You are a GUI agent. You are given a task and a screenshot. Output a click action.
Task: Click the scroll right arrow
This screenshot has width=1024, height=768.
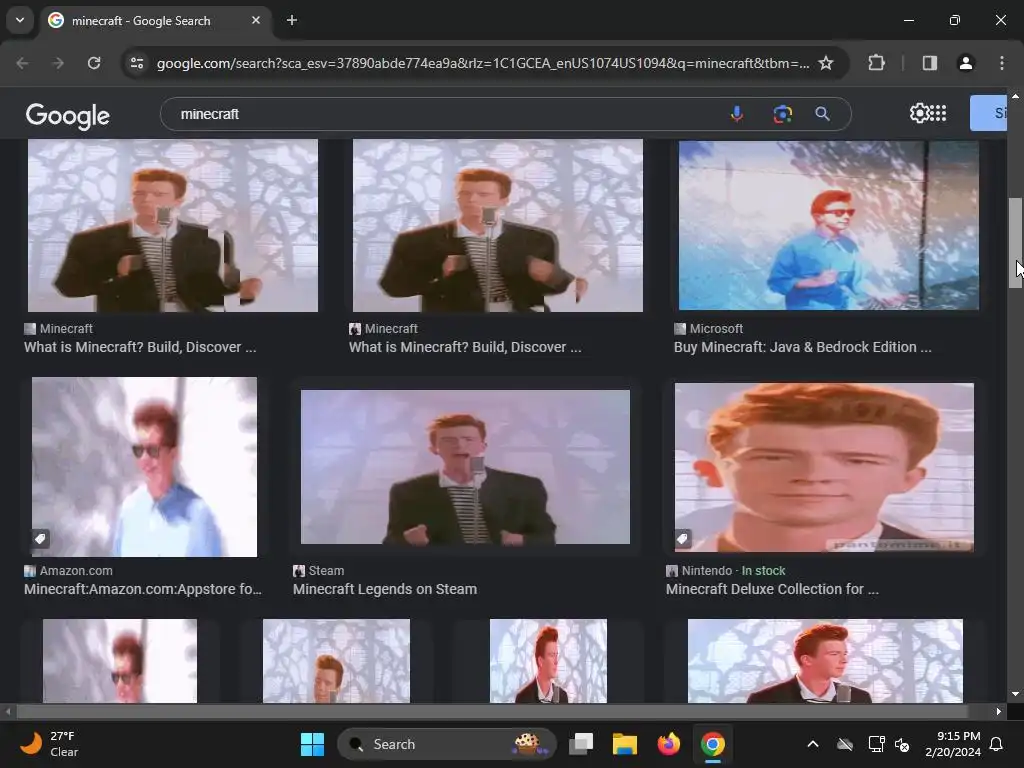[999, 711]
